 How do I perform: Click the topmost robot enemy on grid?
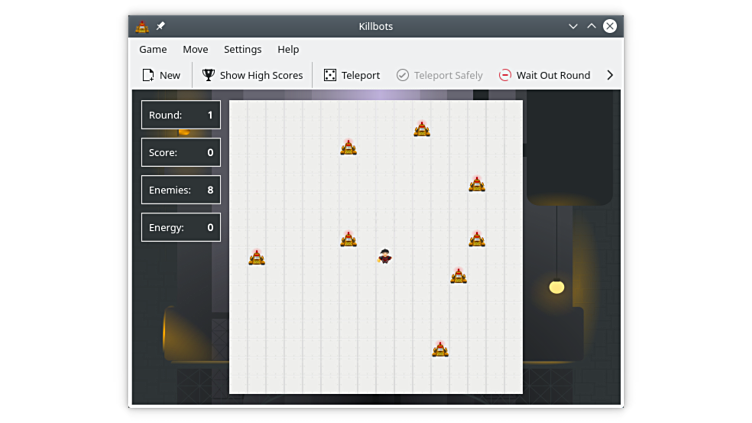[422, 129]
